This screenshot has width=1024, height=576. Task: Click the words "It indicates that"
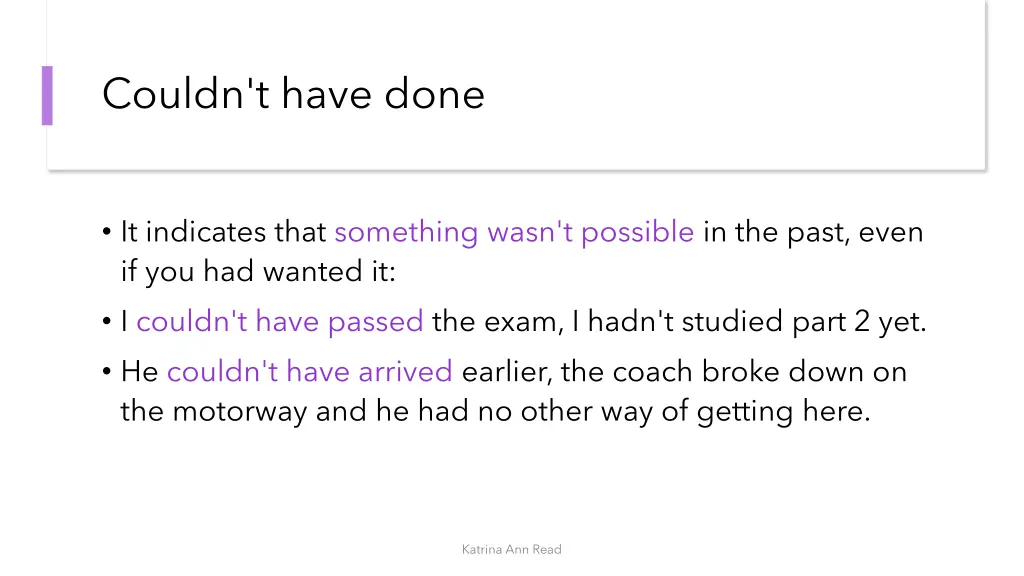coord(223,232)
